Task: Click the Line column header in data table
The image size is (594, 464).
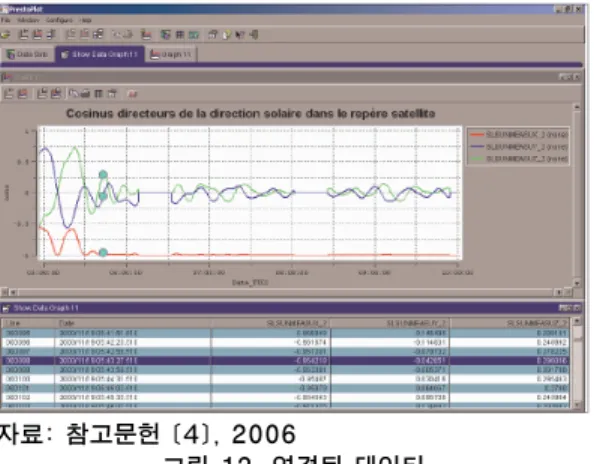Action: pyautogui.click(x=28, y=323)
